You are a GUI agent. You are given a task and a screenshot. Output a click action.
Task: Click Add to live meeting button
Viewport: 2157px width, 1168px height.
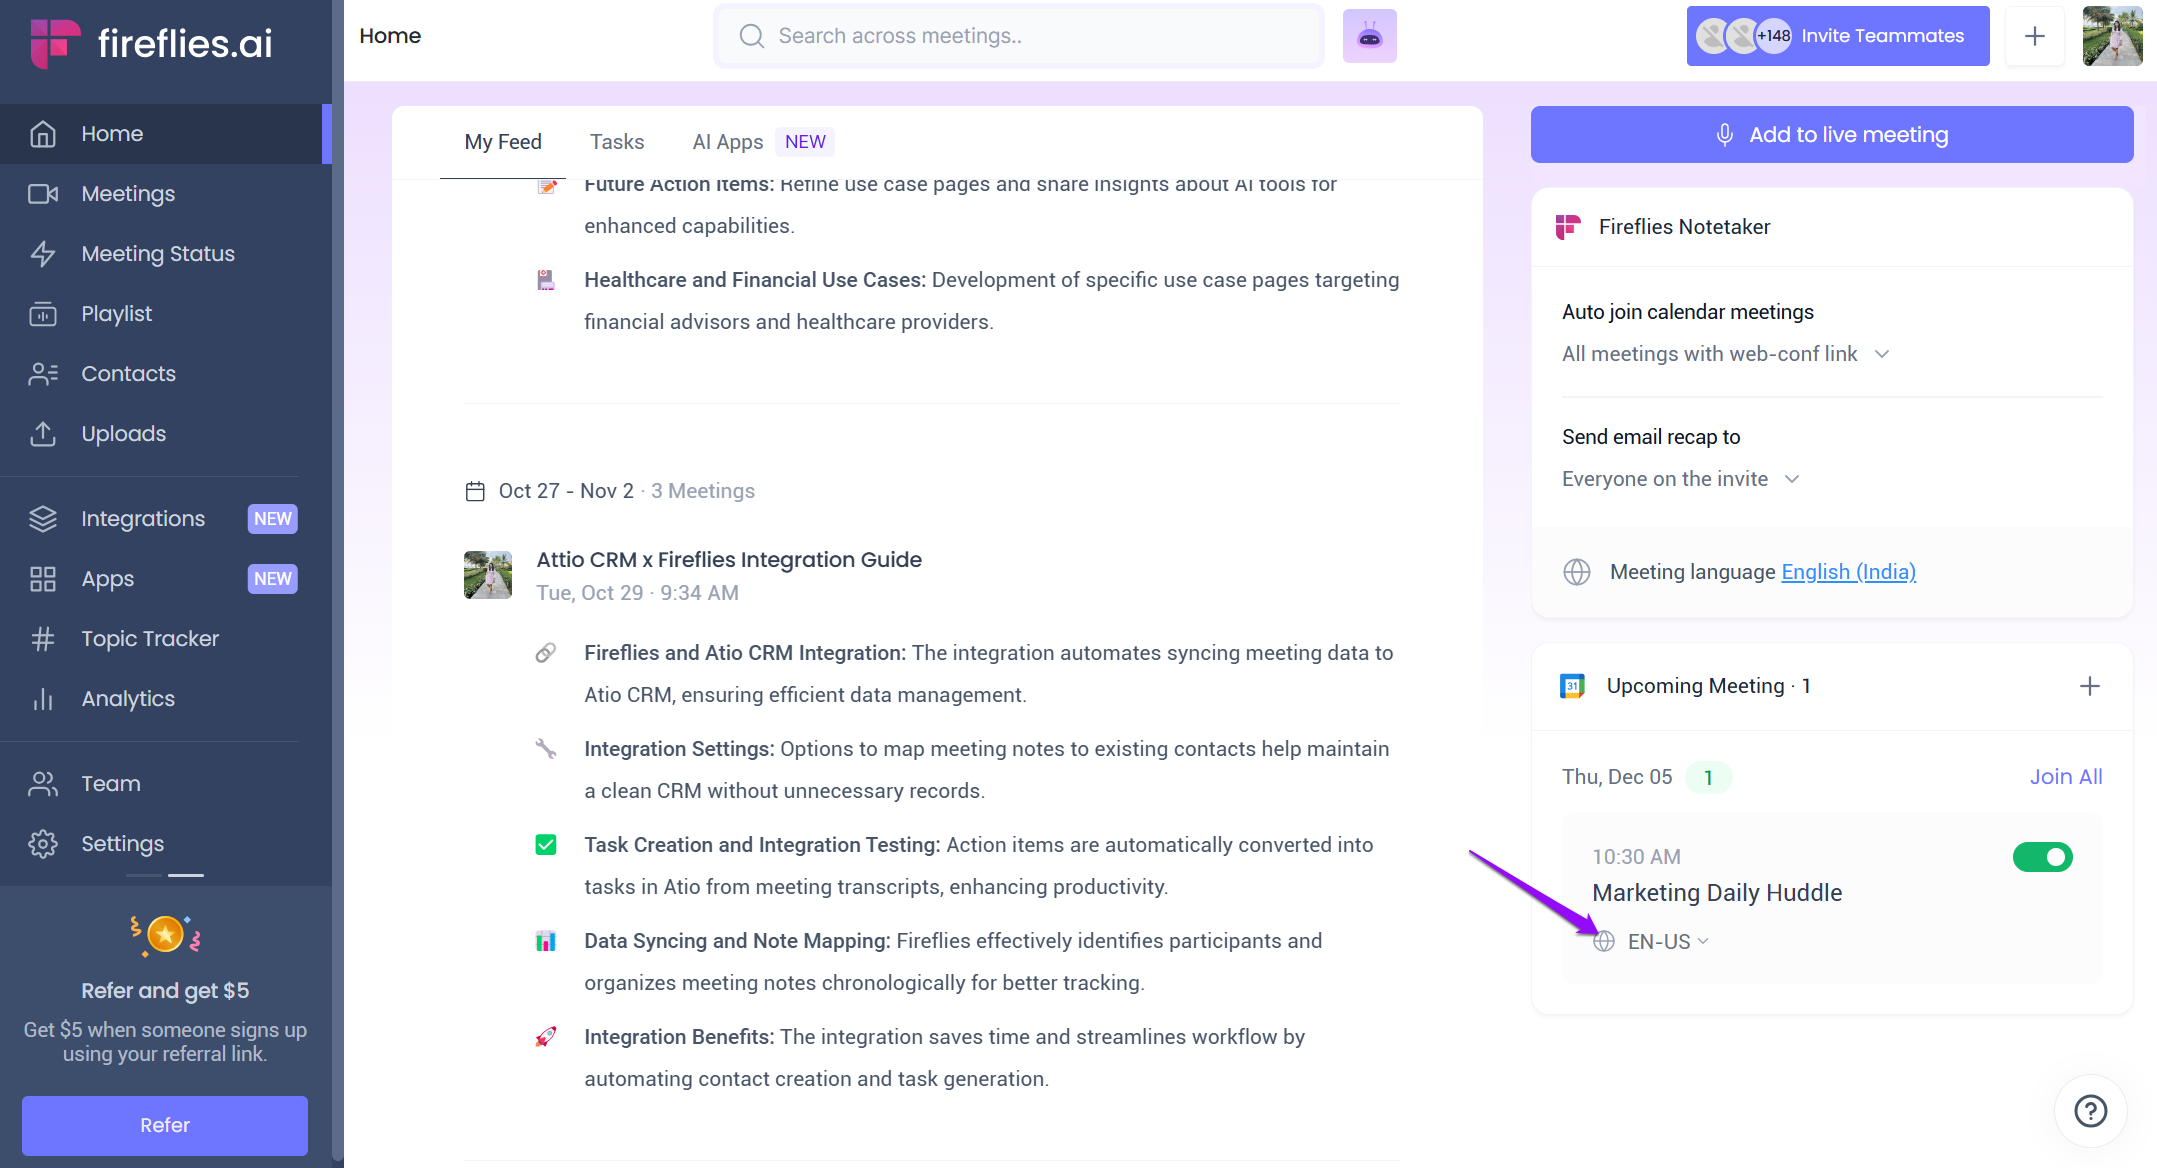tap(1831, 135)
